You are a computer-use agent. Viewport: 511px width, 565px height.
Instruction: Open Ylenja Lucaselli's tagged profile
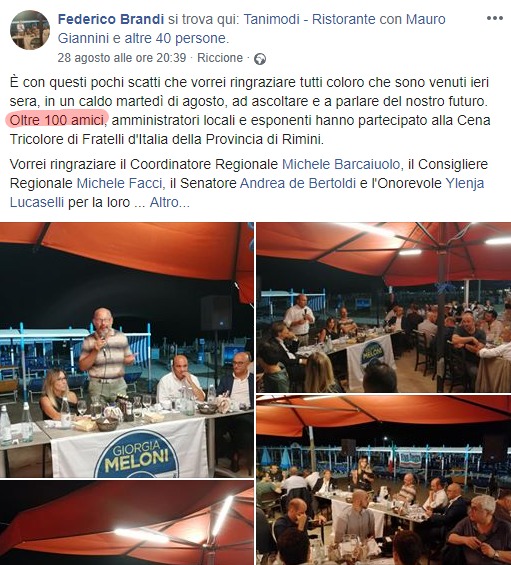[247, 193]
